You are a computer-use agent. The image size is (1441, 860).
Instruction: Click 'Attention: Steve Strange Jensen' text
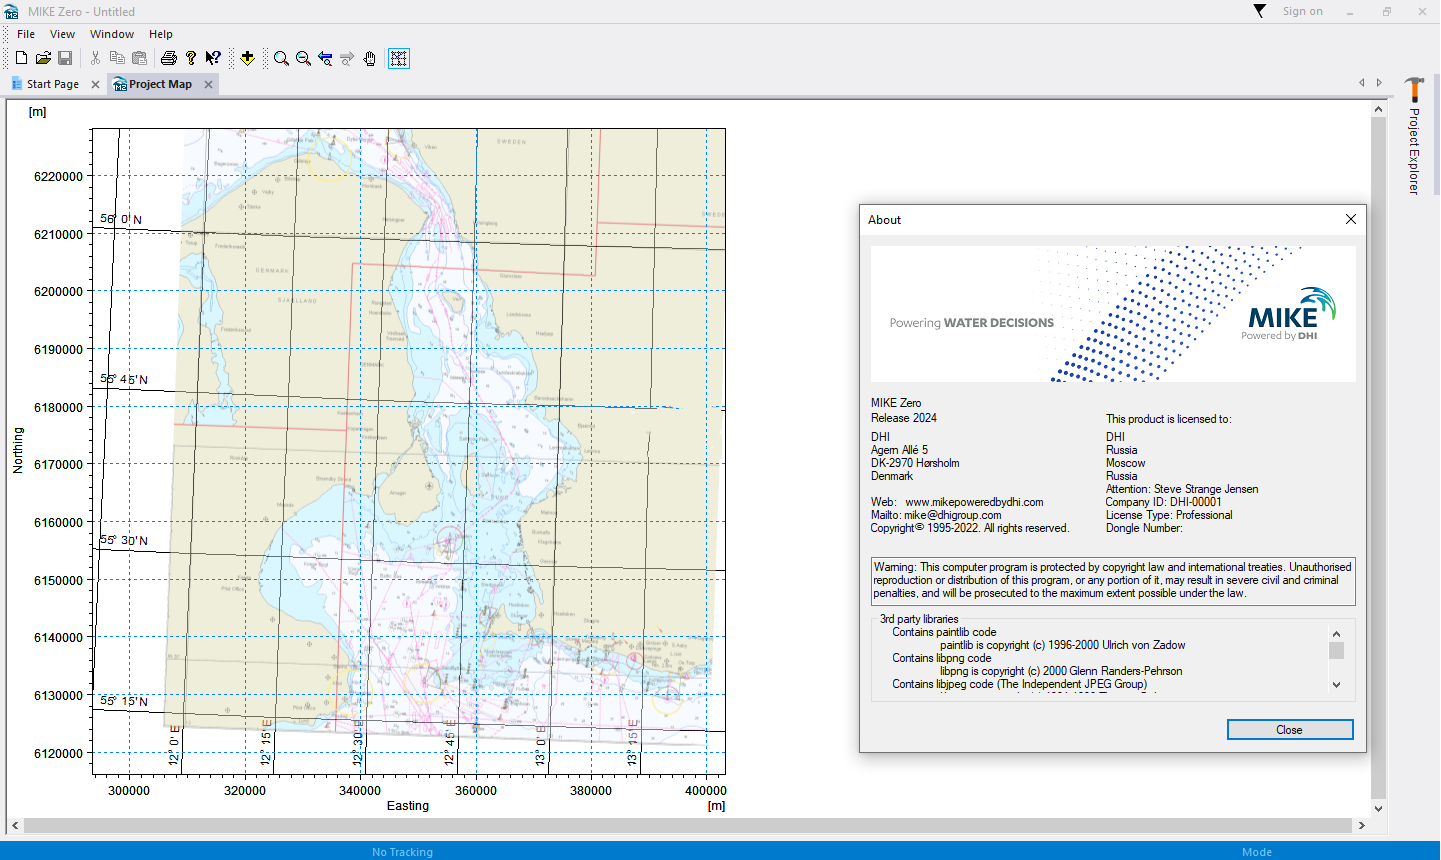(1182, 489)
